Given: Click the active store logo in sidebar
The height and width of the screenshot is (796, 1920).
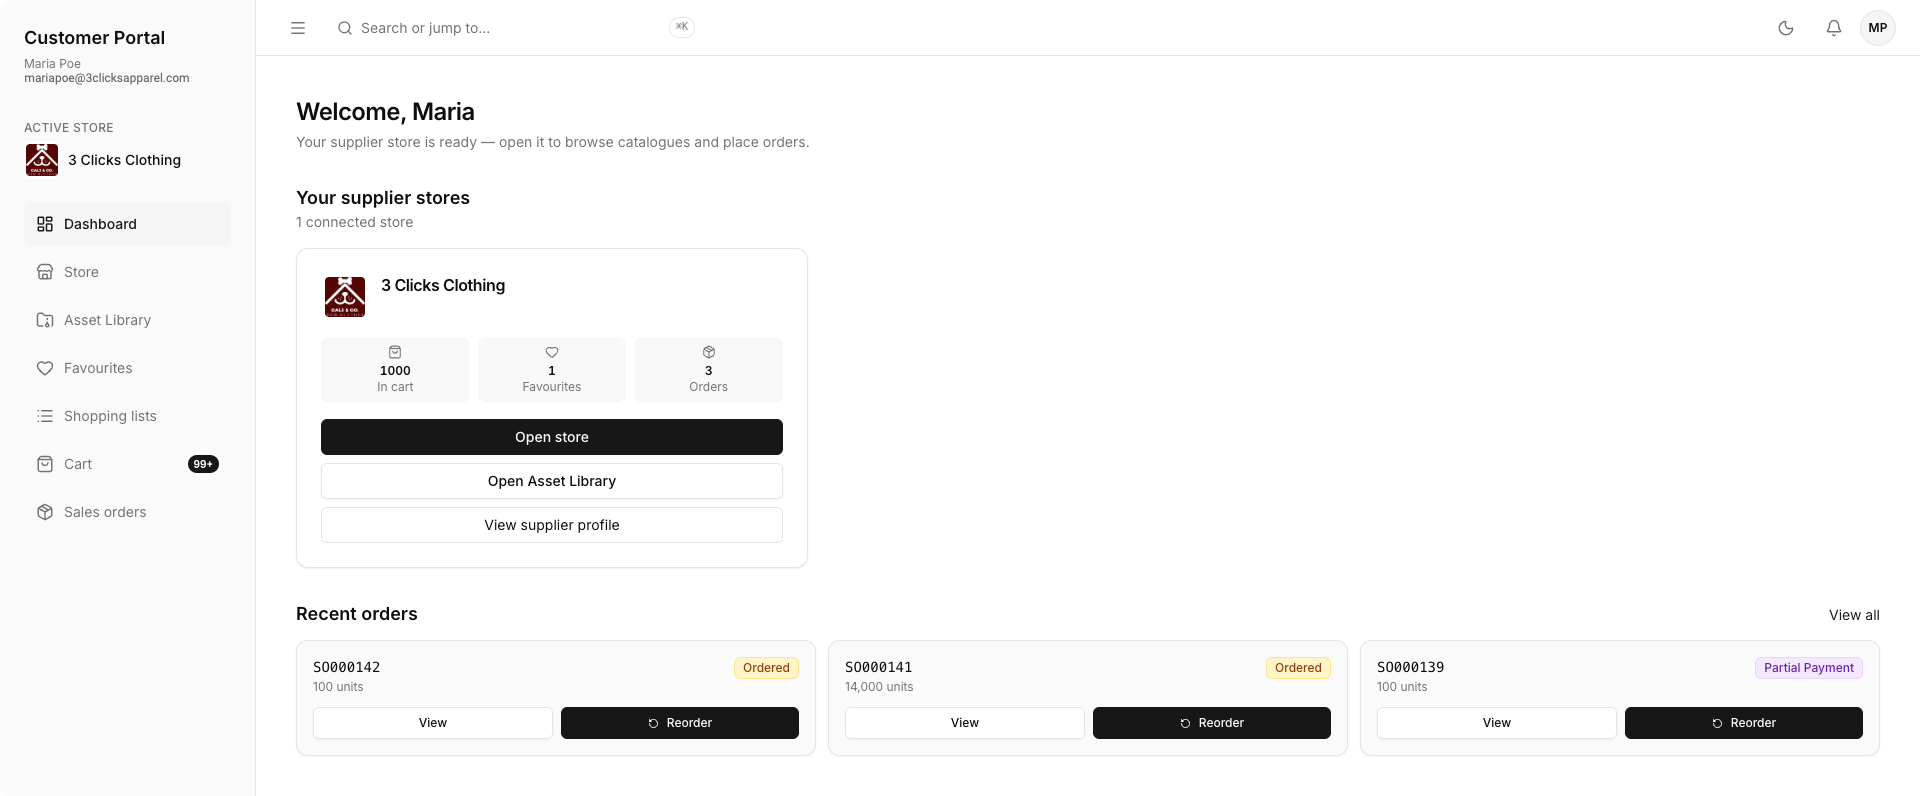Looking at the screenshot, I should pyautogui.click(x=42, y=160).
